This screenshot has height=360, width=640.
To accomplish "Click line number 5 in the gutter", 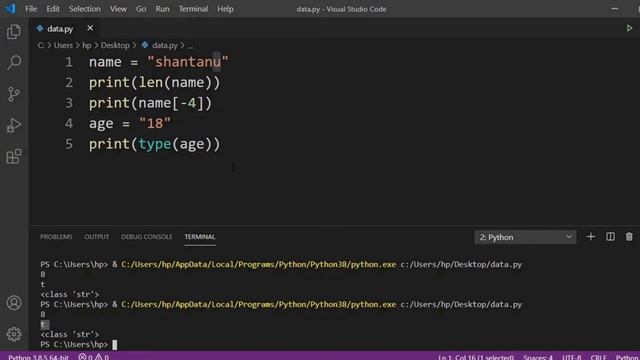I will [69, 144].
